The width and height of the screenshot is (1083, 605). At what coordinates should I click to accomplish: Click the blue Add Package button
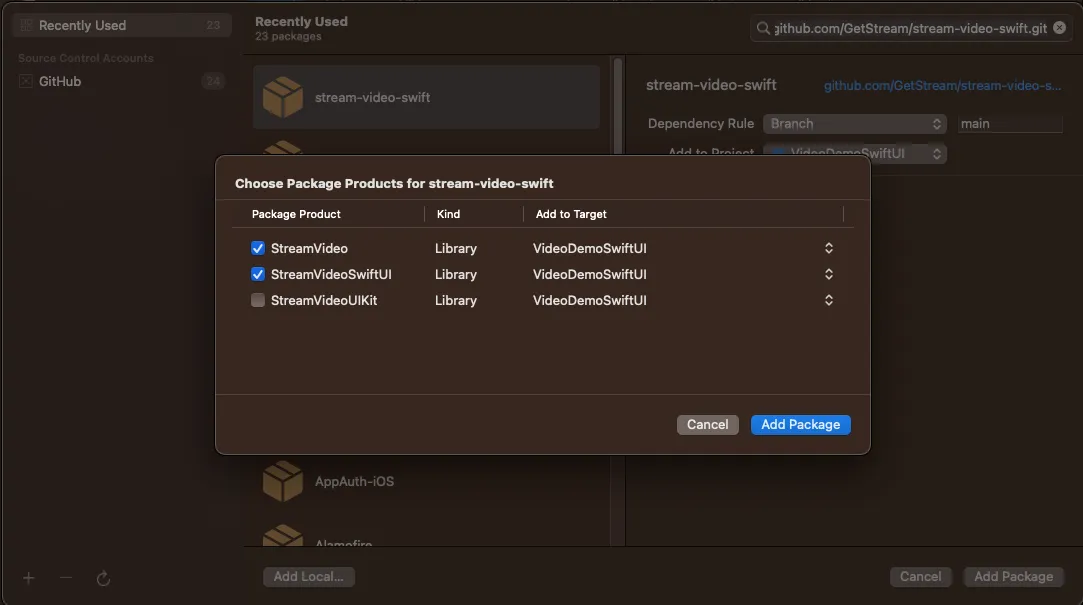click(x=800, y=424)
